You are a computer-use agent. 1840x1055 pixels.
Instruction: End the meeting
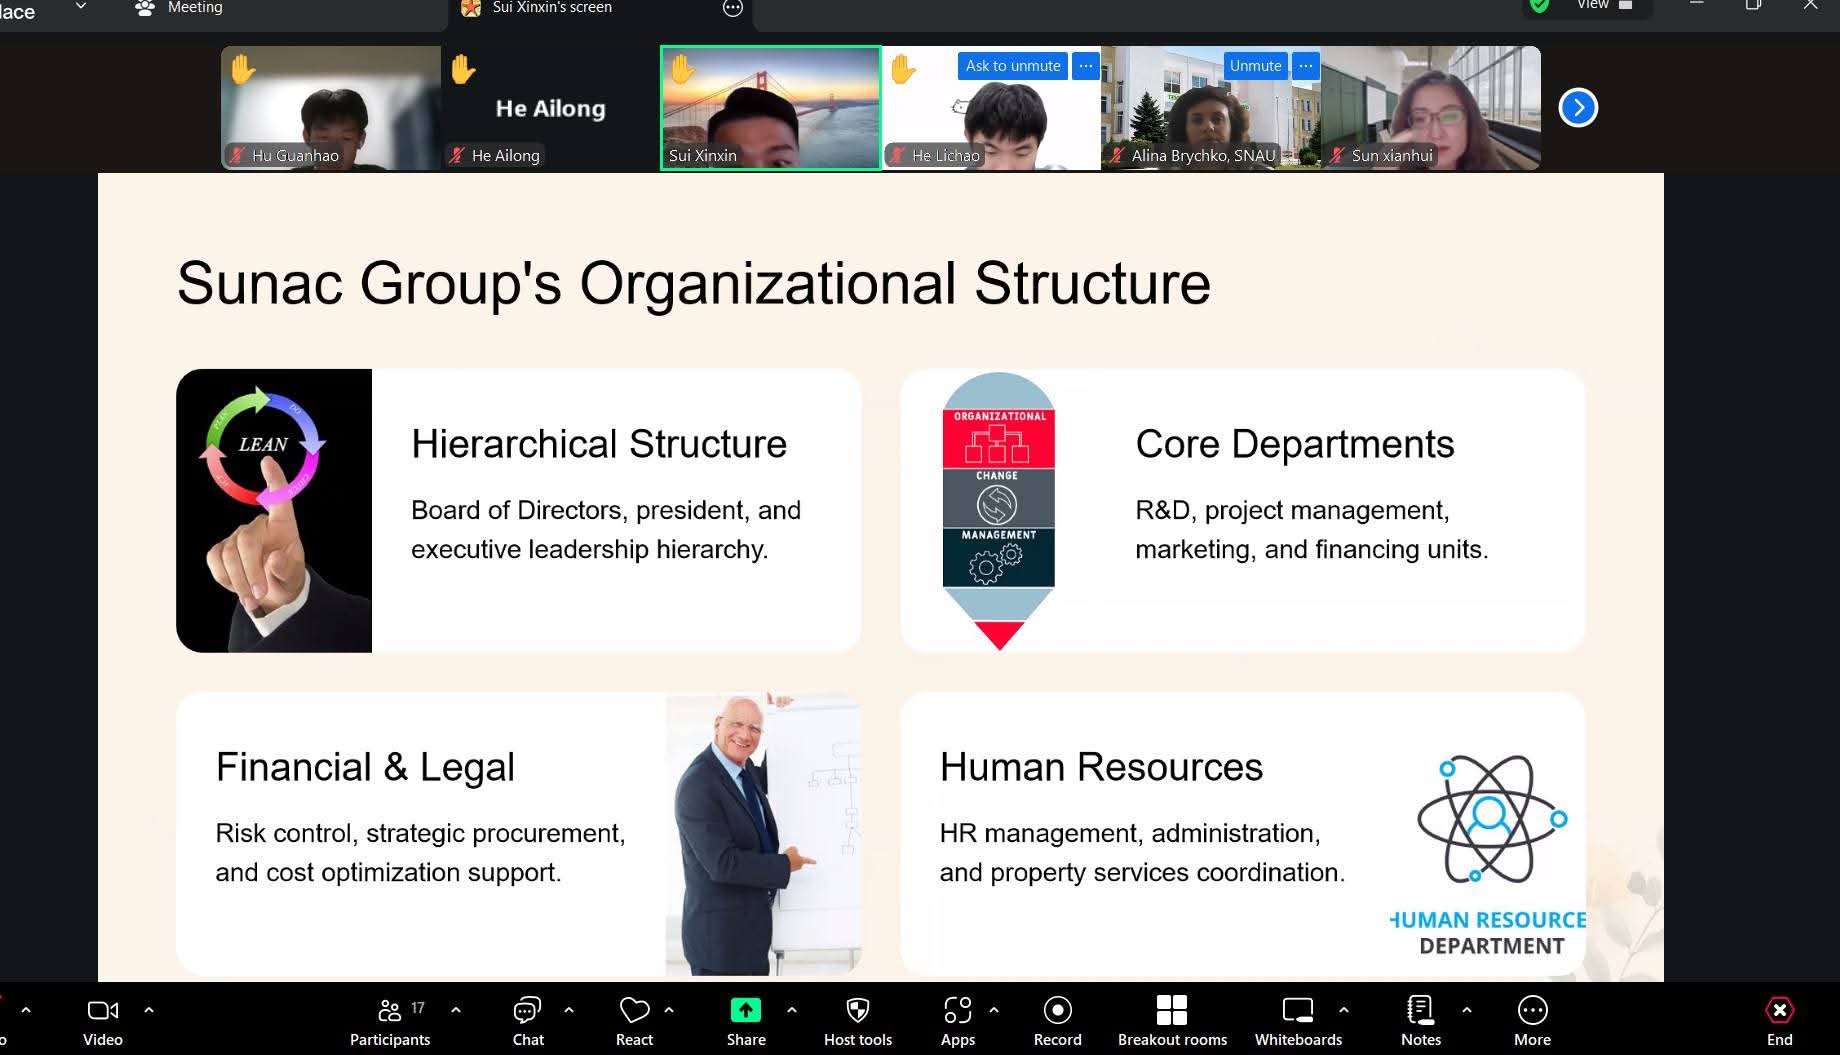tap(1779, 1012)
